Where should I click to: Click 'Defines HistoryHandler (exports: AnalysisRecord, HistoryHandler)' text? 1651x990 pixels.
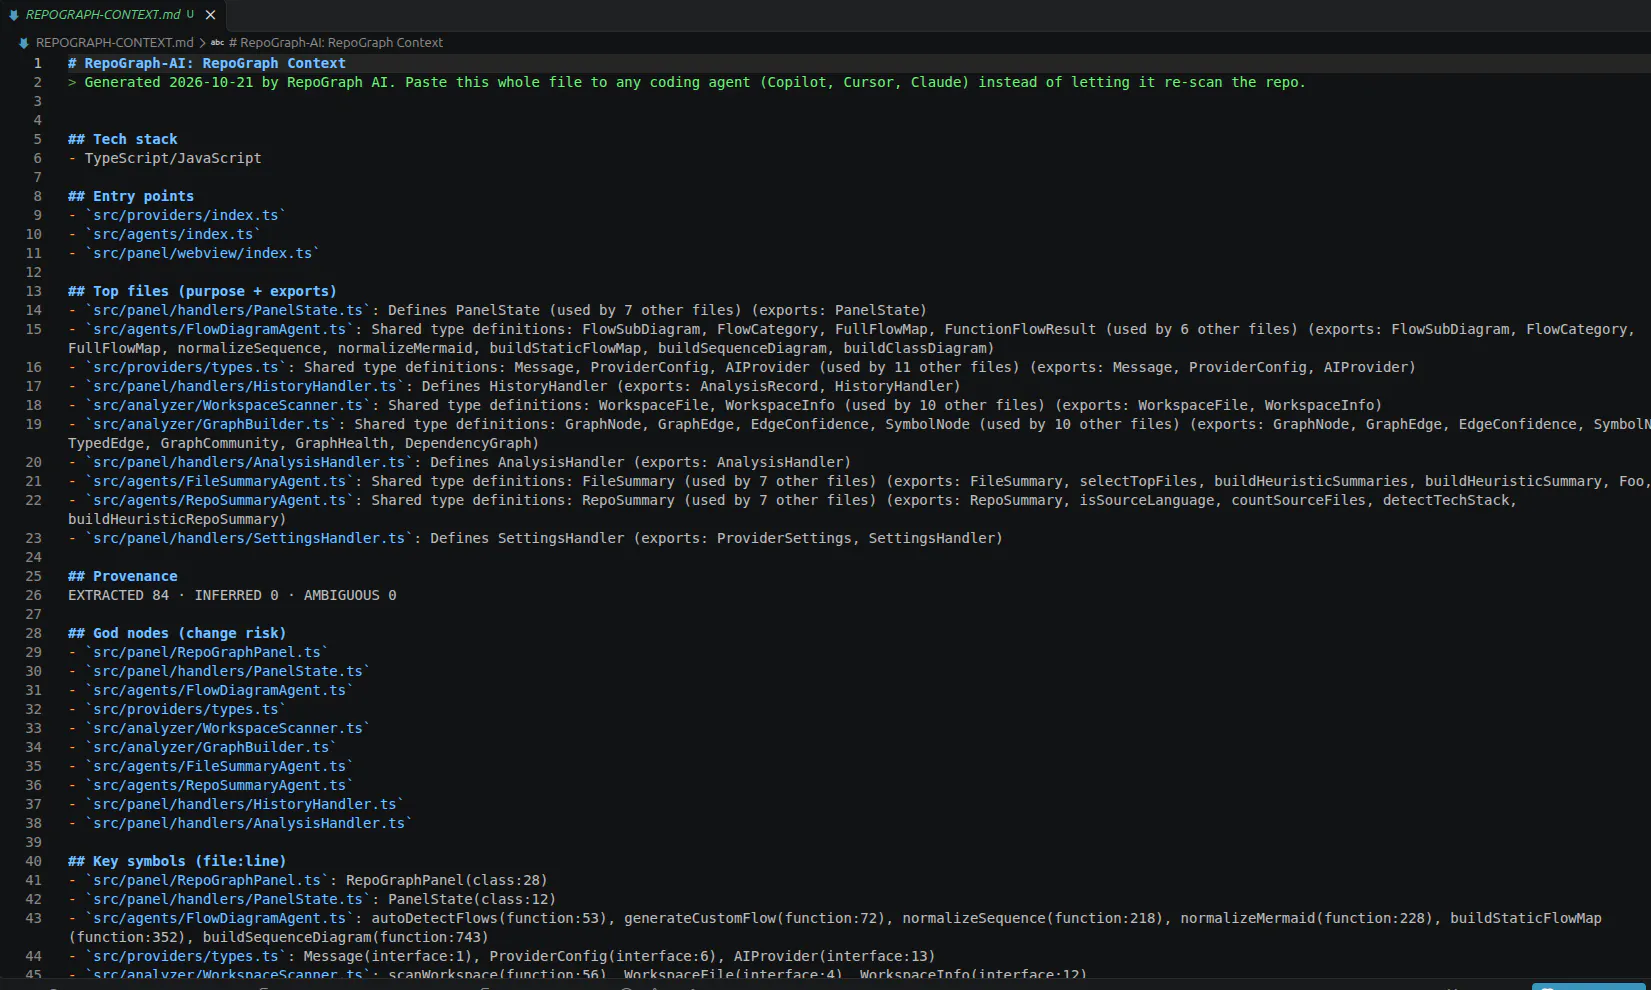click(x=691, y=386)
